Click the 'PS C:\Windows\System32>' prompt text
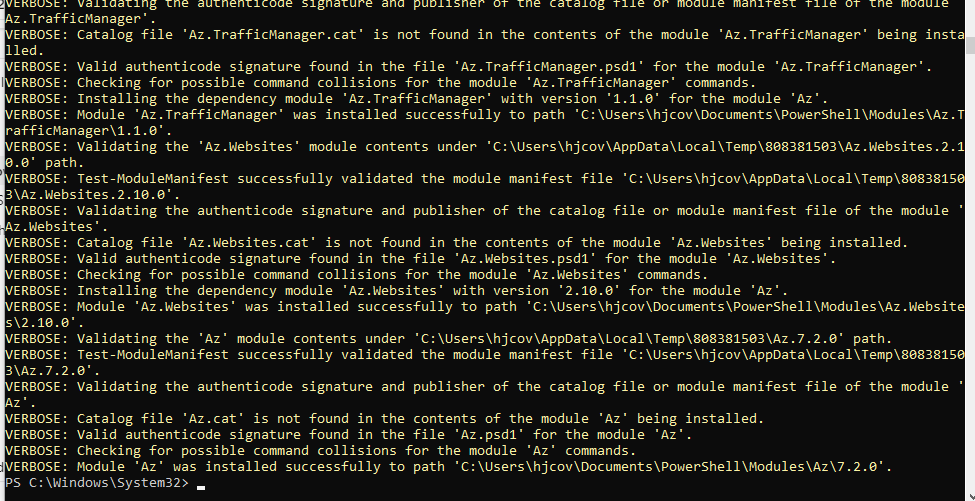Image resolution: width=975 pixels, height=501 pixels. click(96, 483)
